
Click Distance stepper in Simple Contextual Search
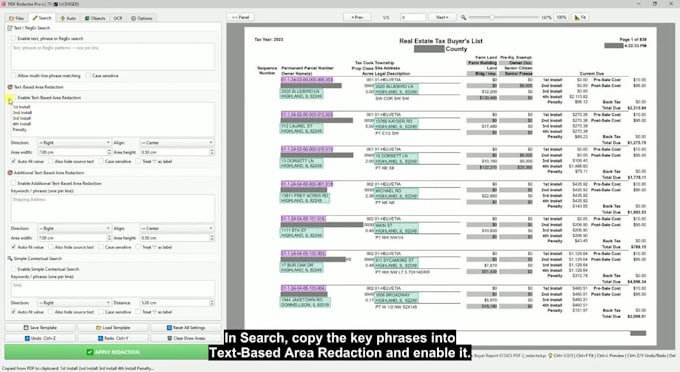pos(212,303)
